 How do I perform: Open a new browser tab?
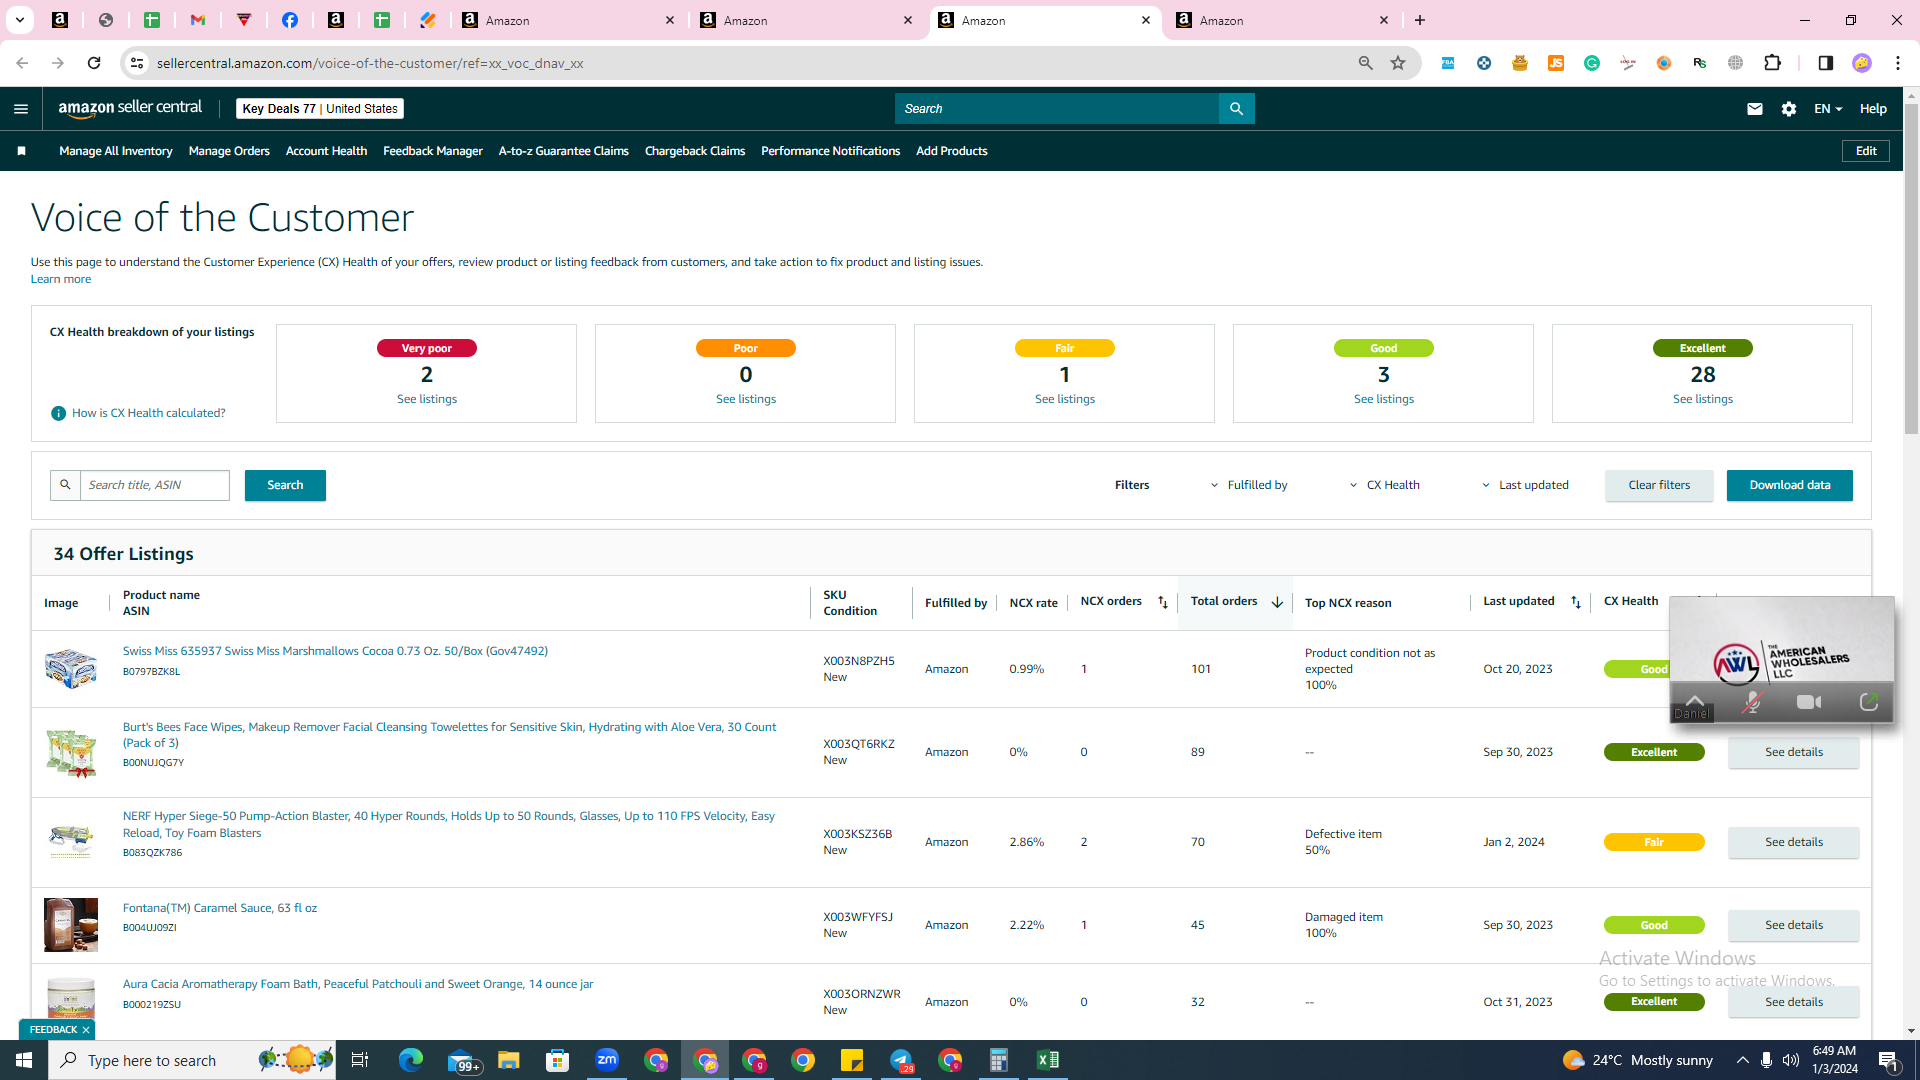click(1420, 20)
